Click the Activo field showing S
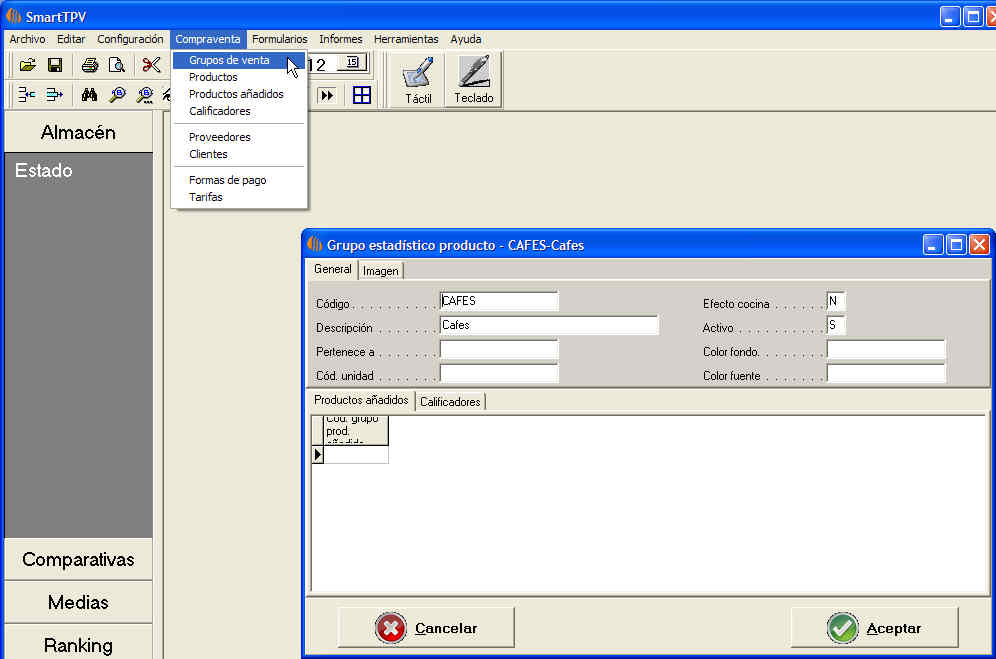This screenshot has width=996, height=659. 836,325
